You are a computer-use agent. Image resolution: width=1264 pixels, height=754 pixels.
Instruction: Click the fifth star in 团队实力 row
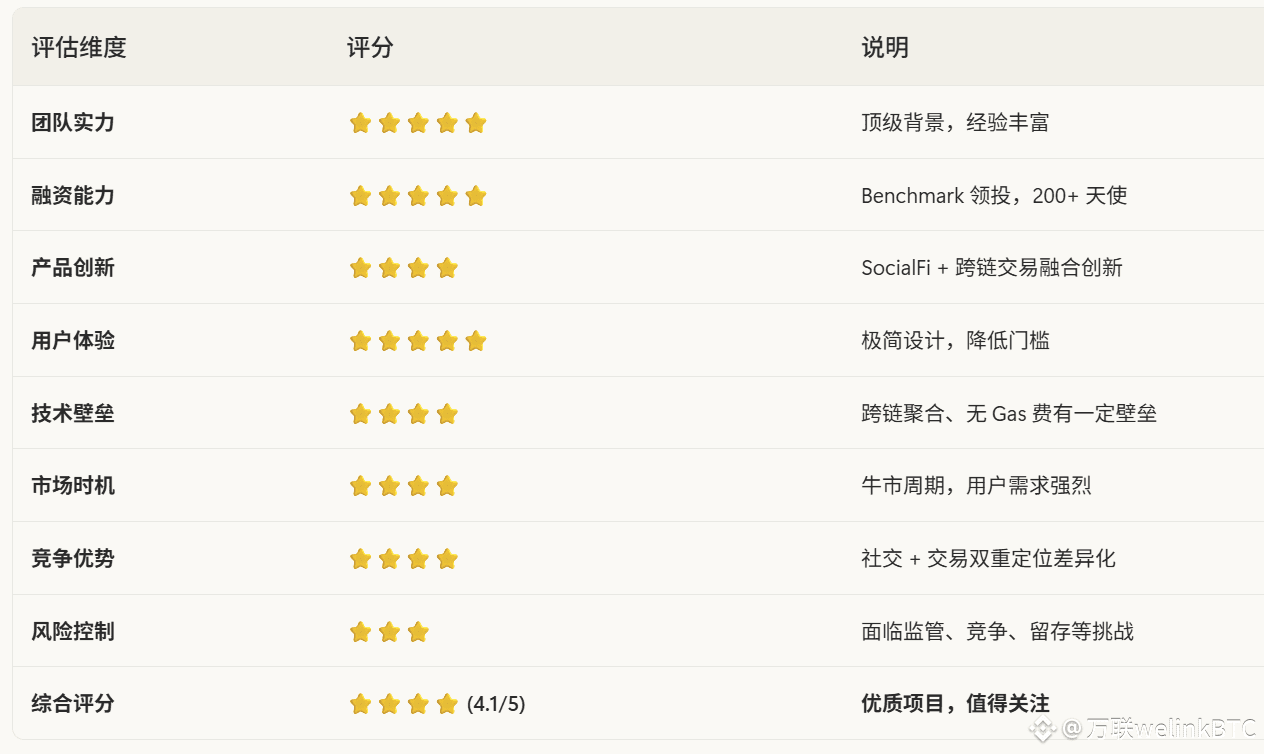(476, 123)
